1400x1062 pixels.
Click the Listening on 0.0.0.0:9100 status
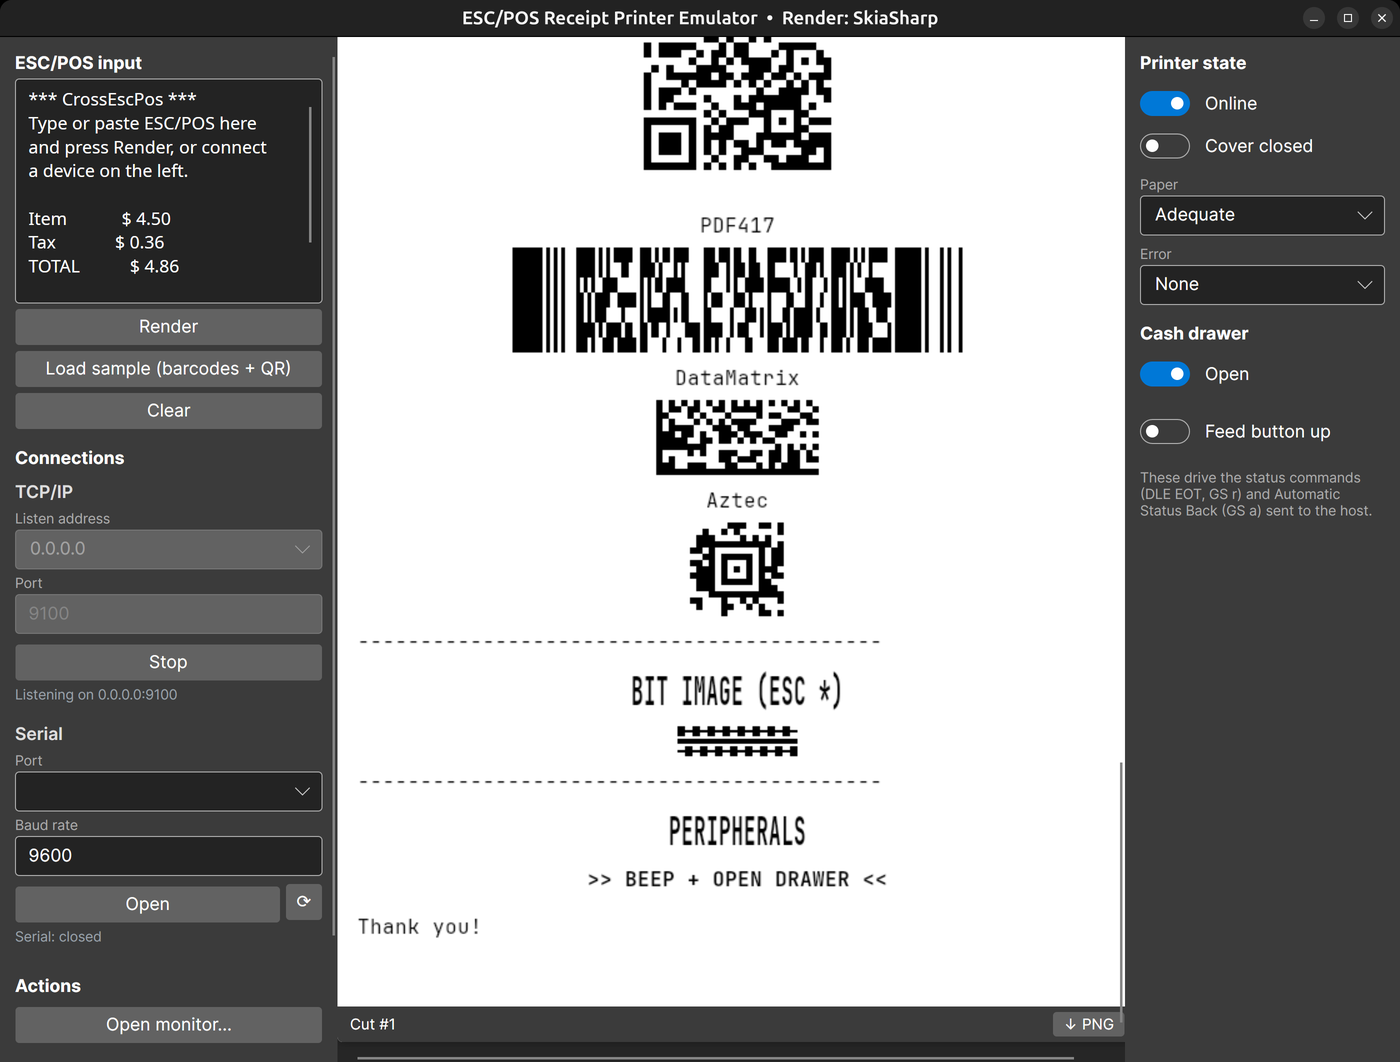coord(96,695)
